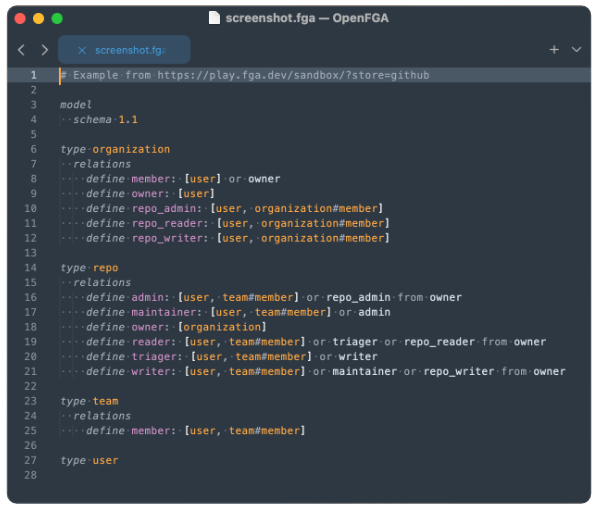
Task: Click 'team#member' on line 25
Action: click(264, 431)
